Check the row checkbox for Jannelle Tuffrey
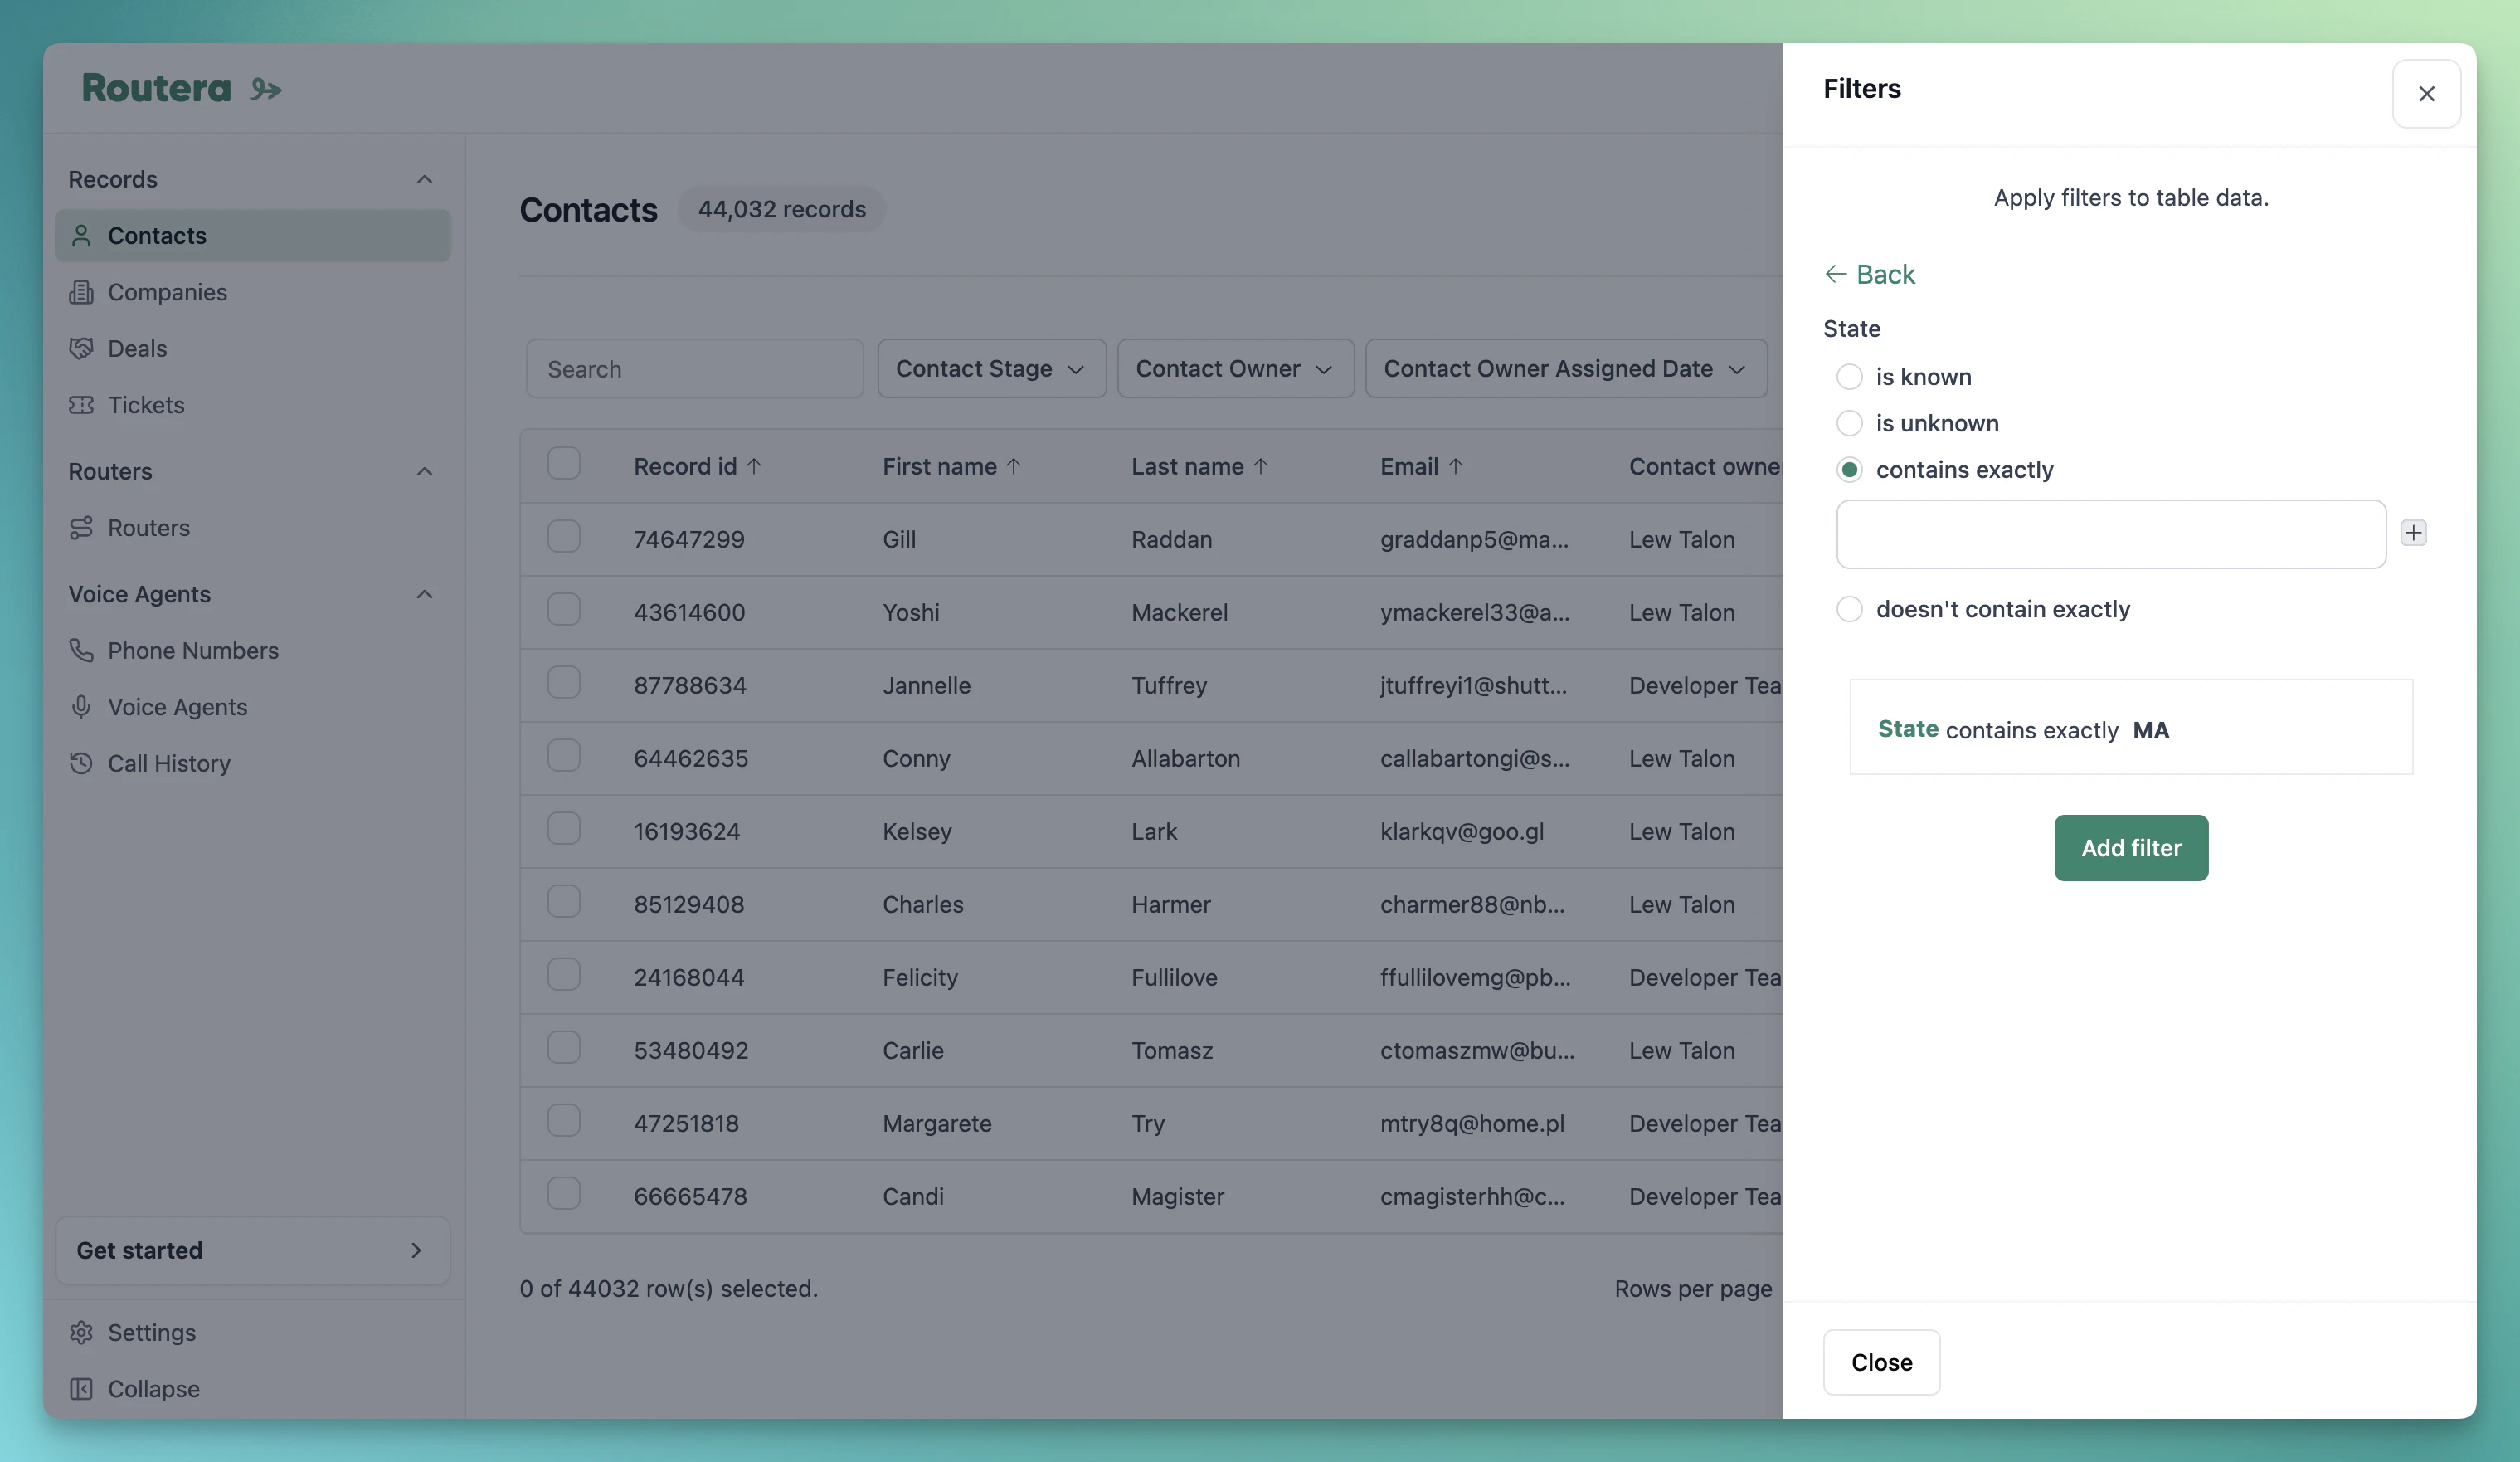 [564, 683]
